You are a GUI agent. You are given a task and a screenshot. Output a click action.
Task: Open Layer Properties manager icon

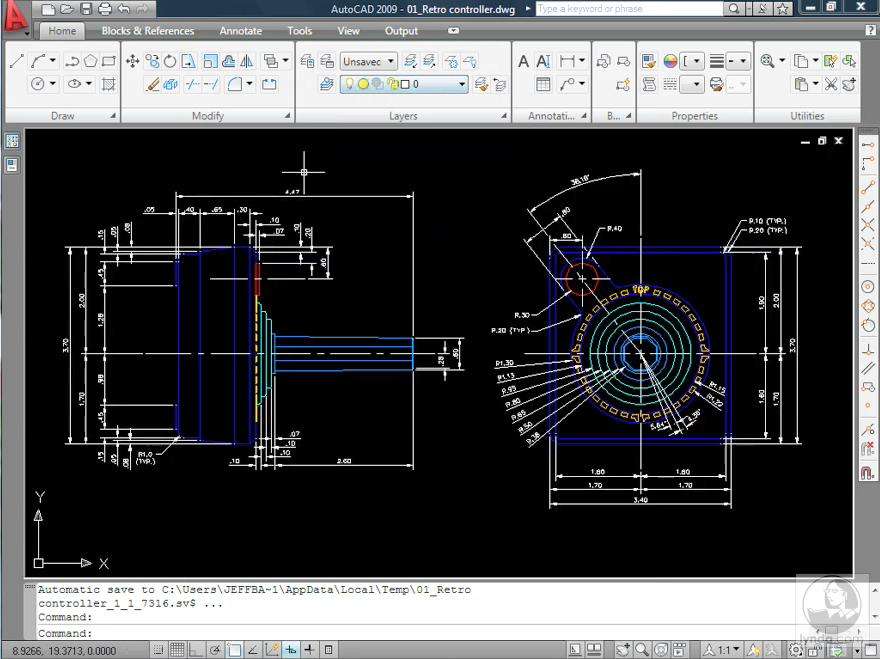307,61
